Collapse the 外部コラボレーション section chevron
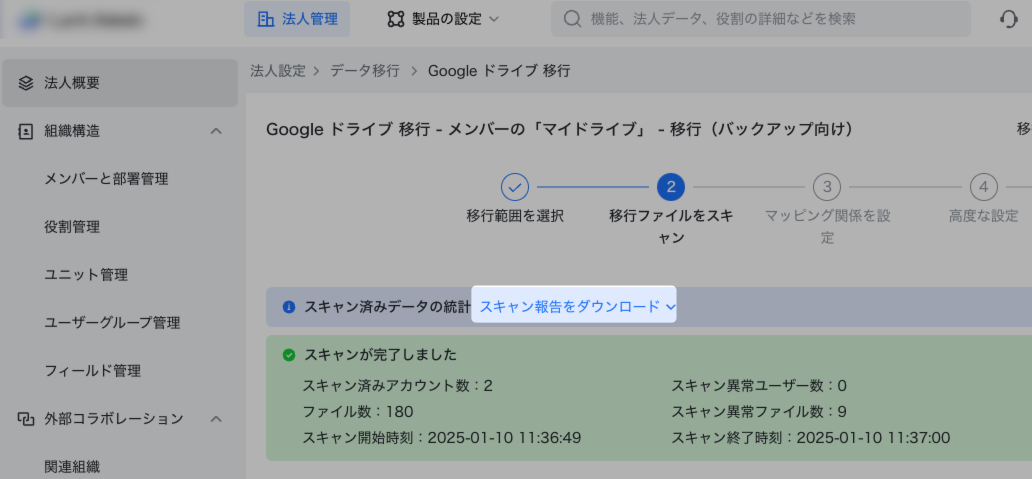The width and height of the screenshot is (1032, 479). tap(215, 419)
